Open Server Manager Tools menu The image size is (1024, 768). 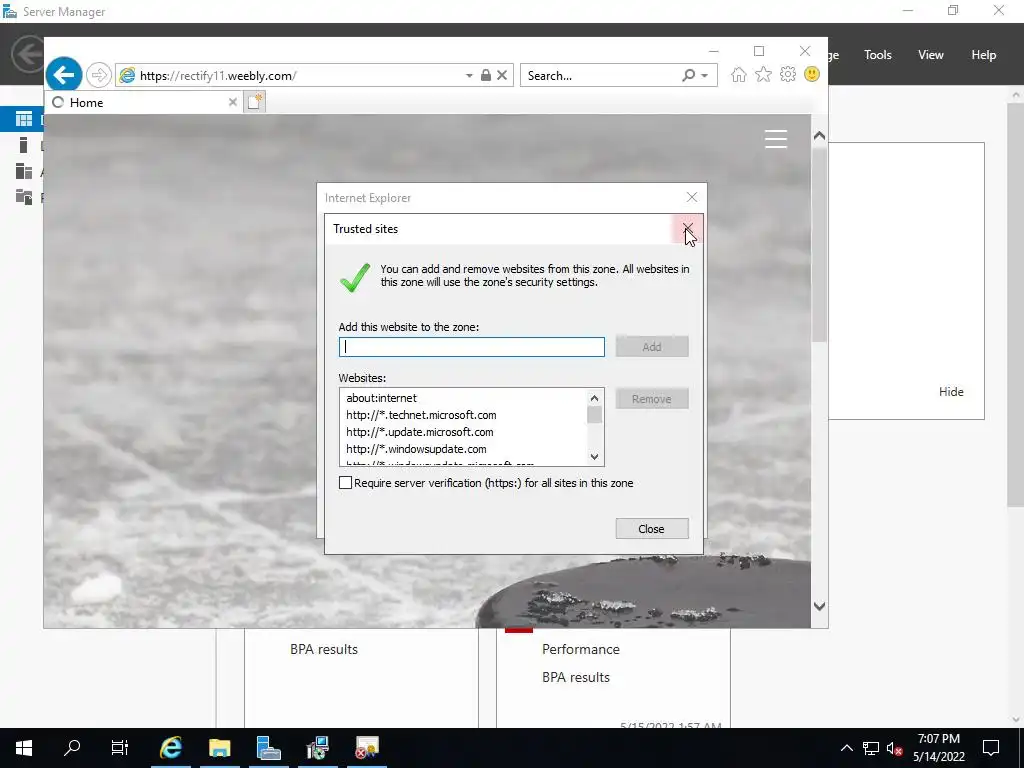click(x=877, y=55)
